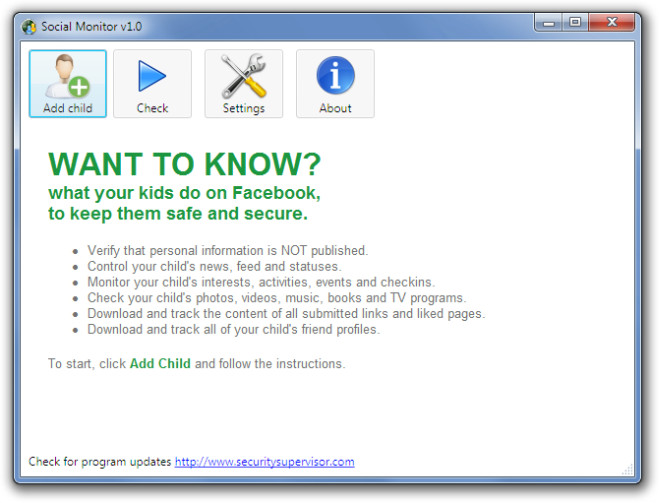
Task: Start the Check with the blue play button
Action: (152, 84)
